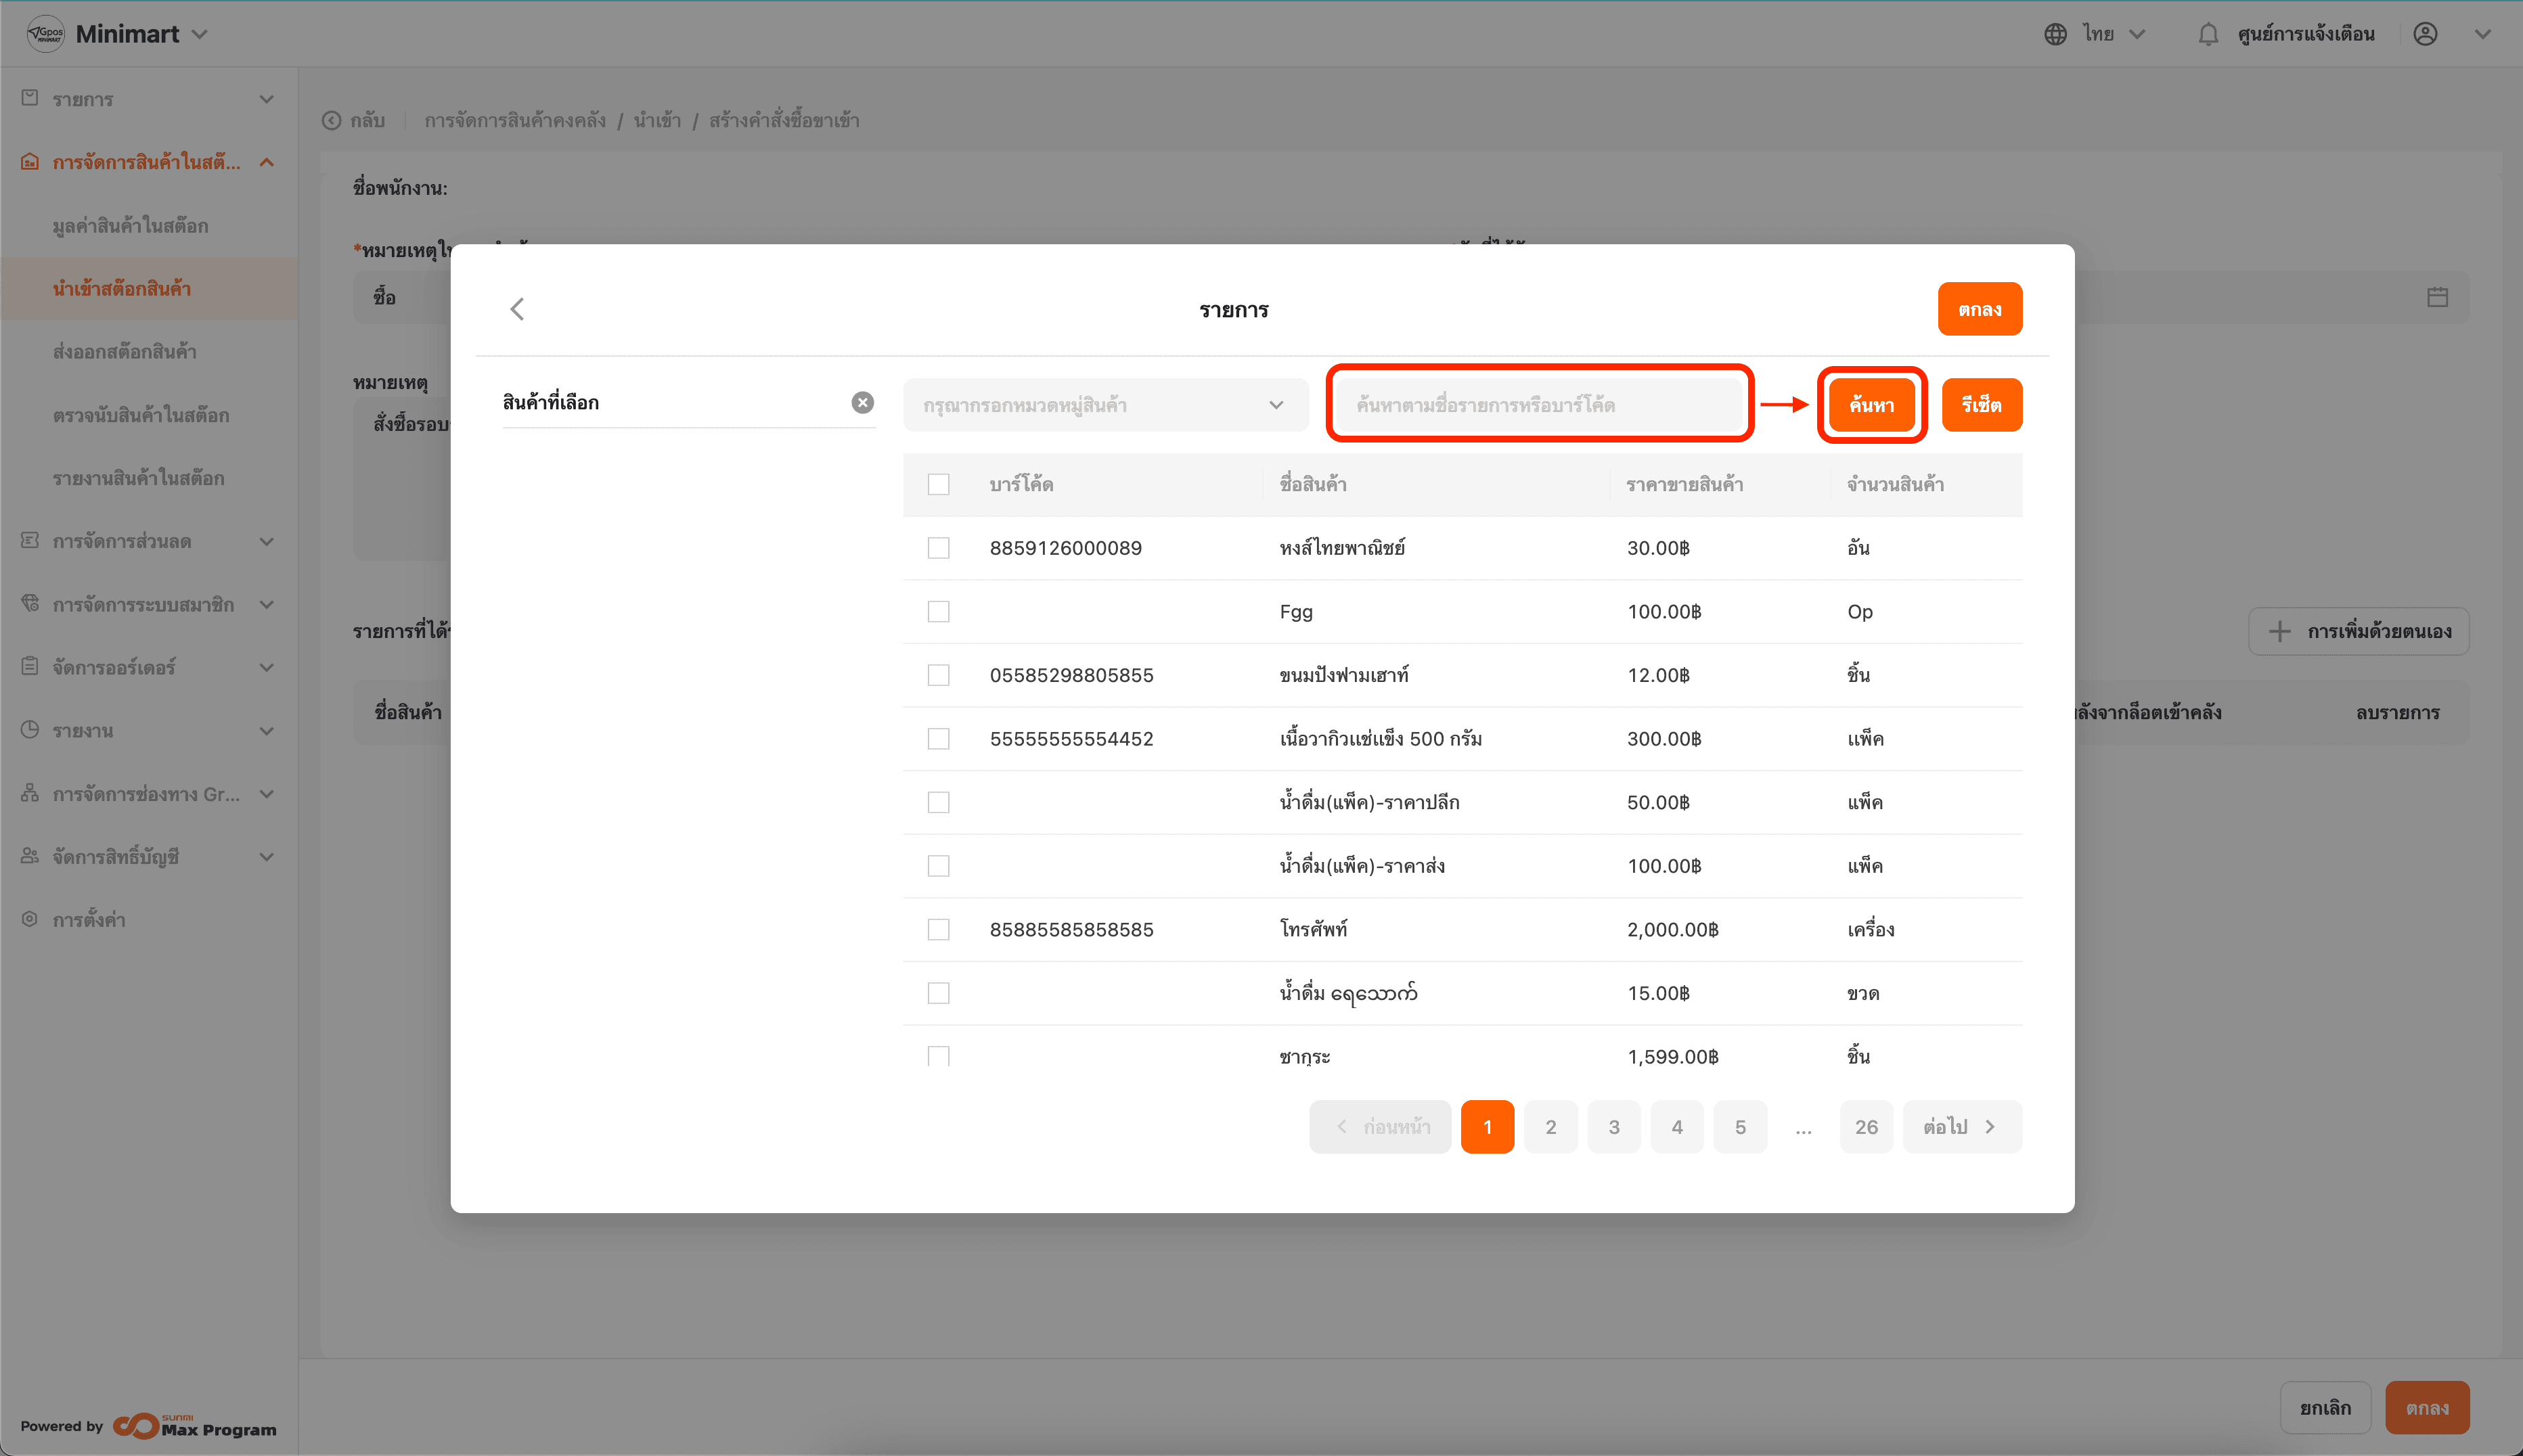The width and height of the screenshot is (2523, 1456).
Task: Expand the Minimart store dropdown
Action: (x=200, y=34)
